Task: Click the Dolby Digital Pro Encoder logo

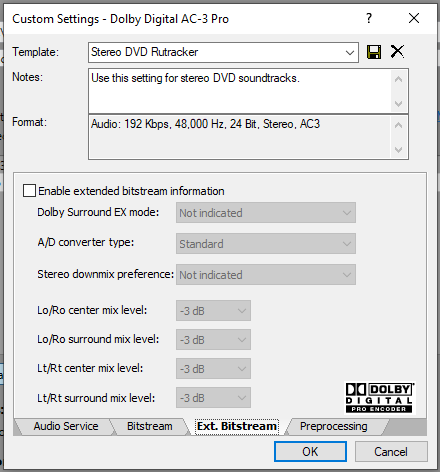Action: 380,398
